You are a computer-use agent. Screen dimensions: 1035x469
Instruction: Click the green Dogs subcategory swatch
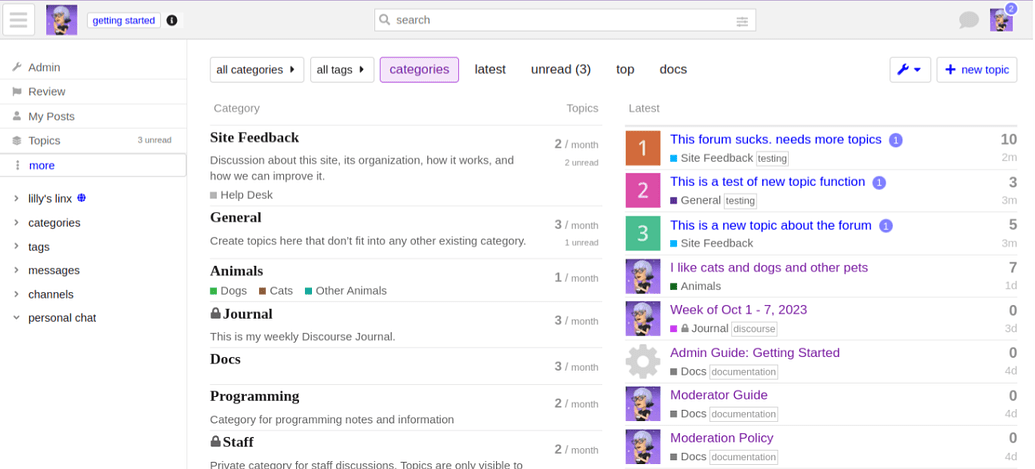(x=214, y=291)
